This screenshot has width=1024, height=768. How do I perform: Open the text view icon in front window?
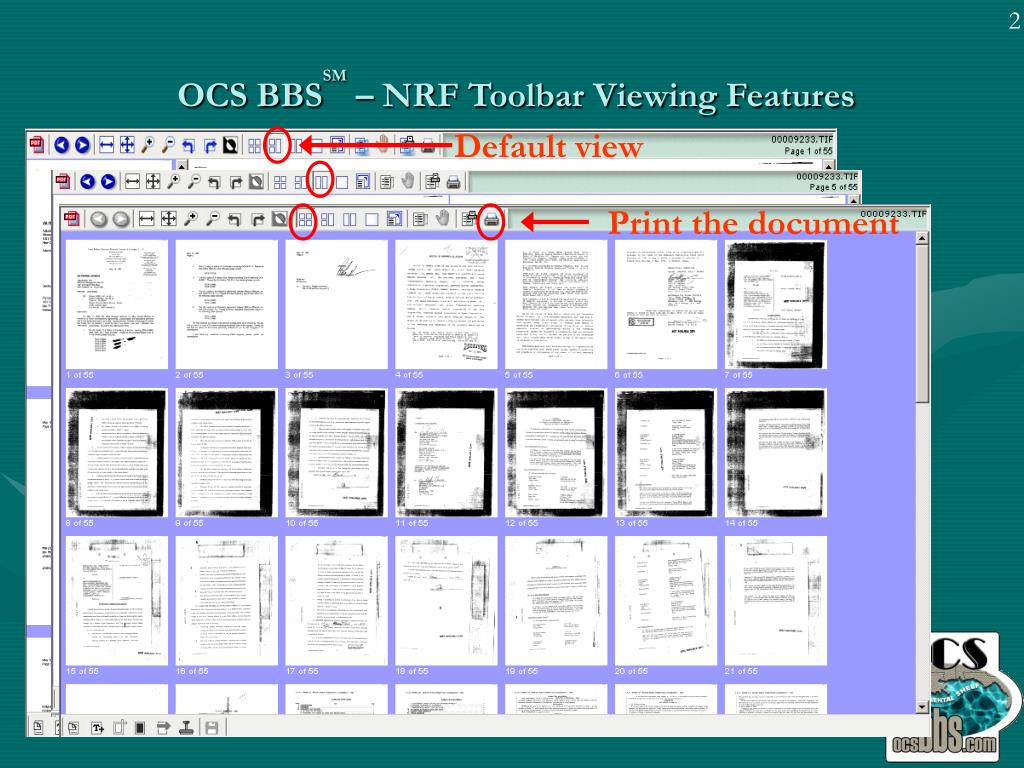pos(420,219)
